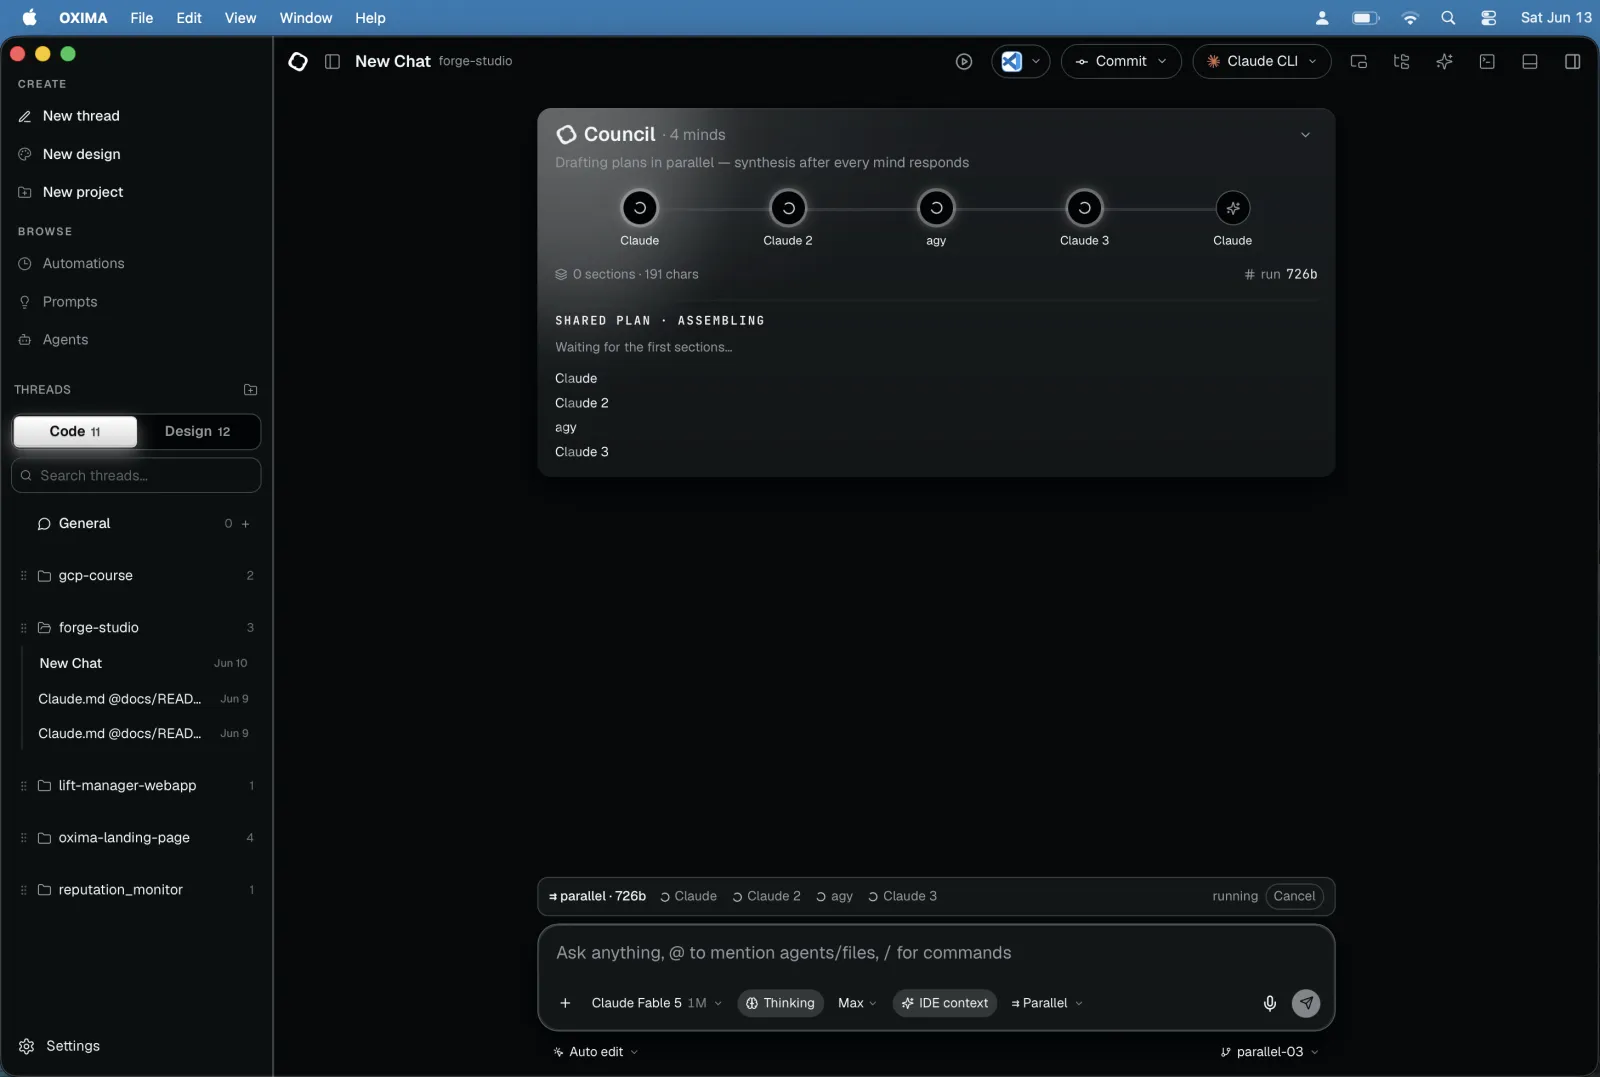Switch to the Code threads tab
Viewport: 1600px width, 1077px height.
75,432
